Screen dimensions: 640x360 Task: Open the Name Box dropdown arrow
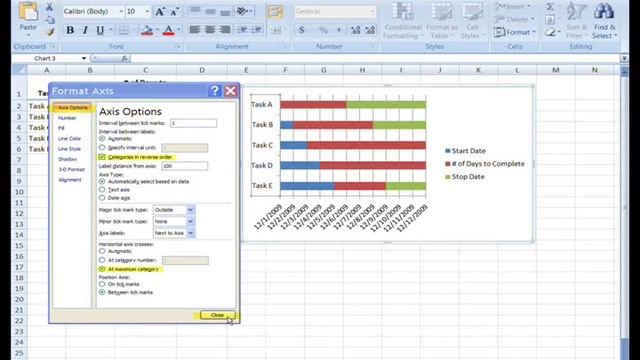coord(84,59)
